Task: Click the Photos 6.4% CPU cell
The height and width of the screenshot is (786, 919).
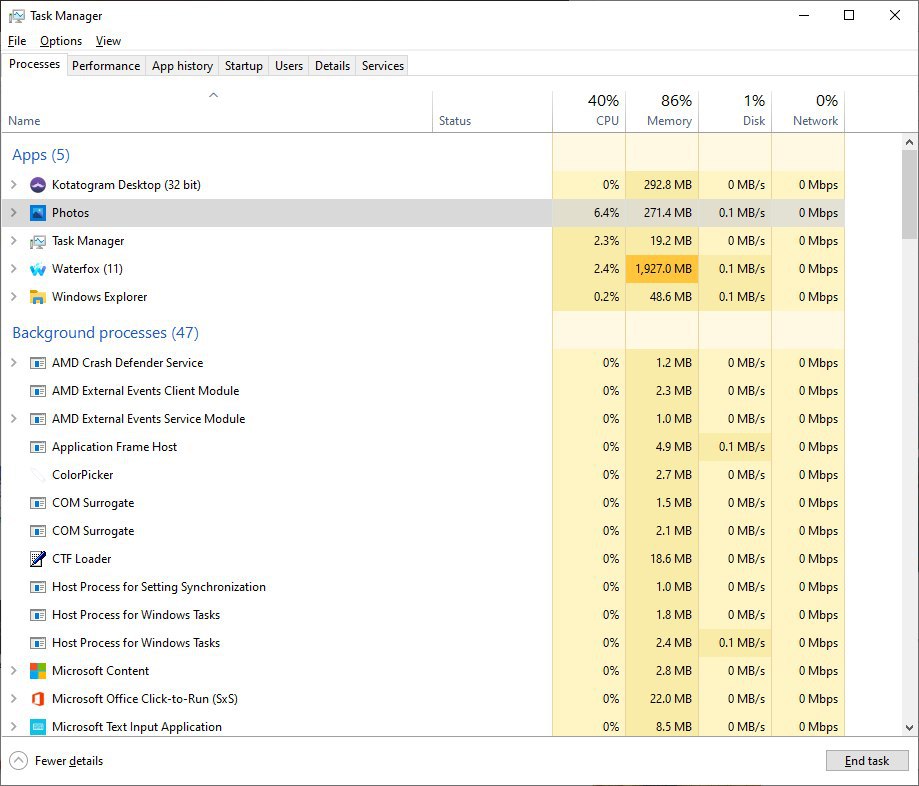Action: [589, 213]
